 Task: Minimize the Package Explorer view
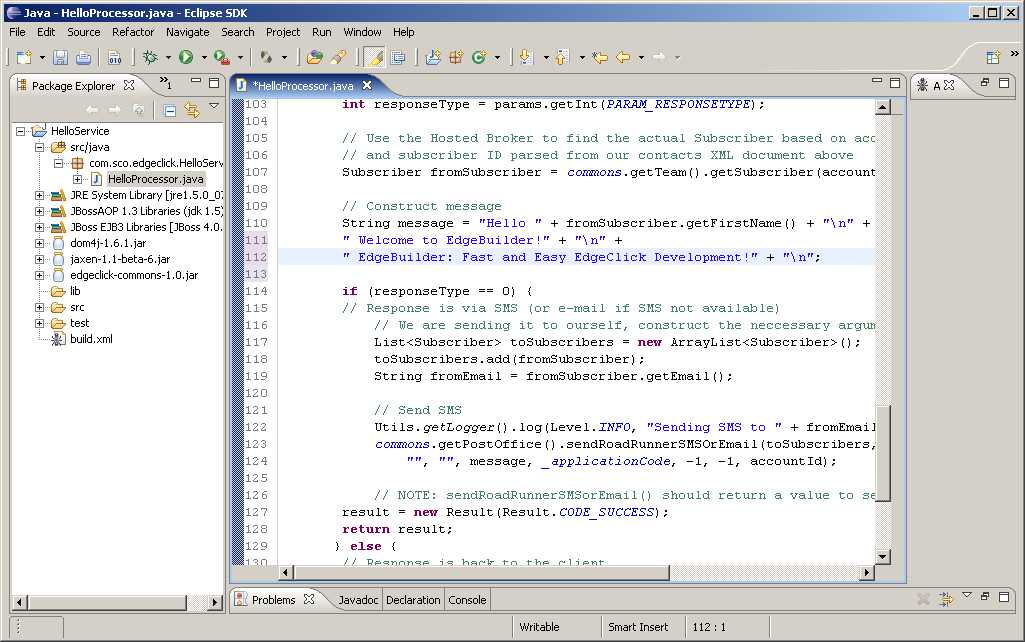pyautogui.click(x=195, y=81)
